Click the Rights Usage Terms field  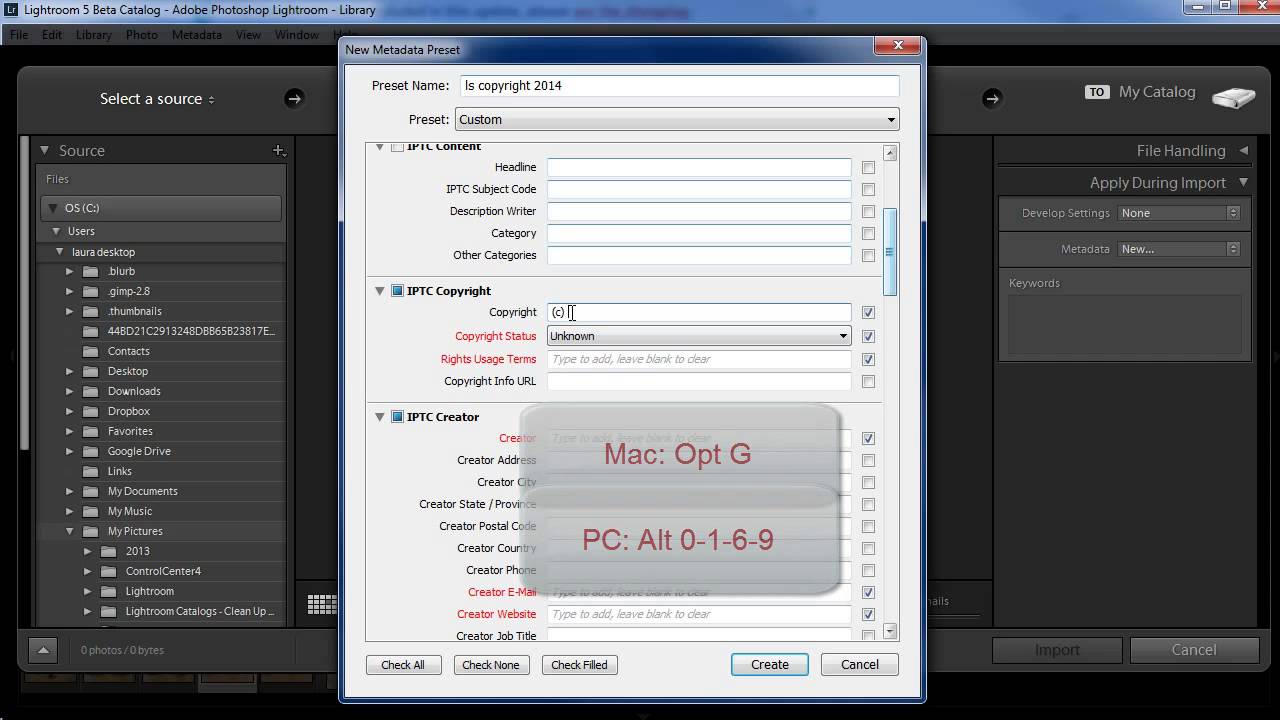click(699, 359)
